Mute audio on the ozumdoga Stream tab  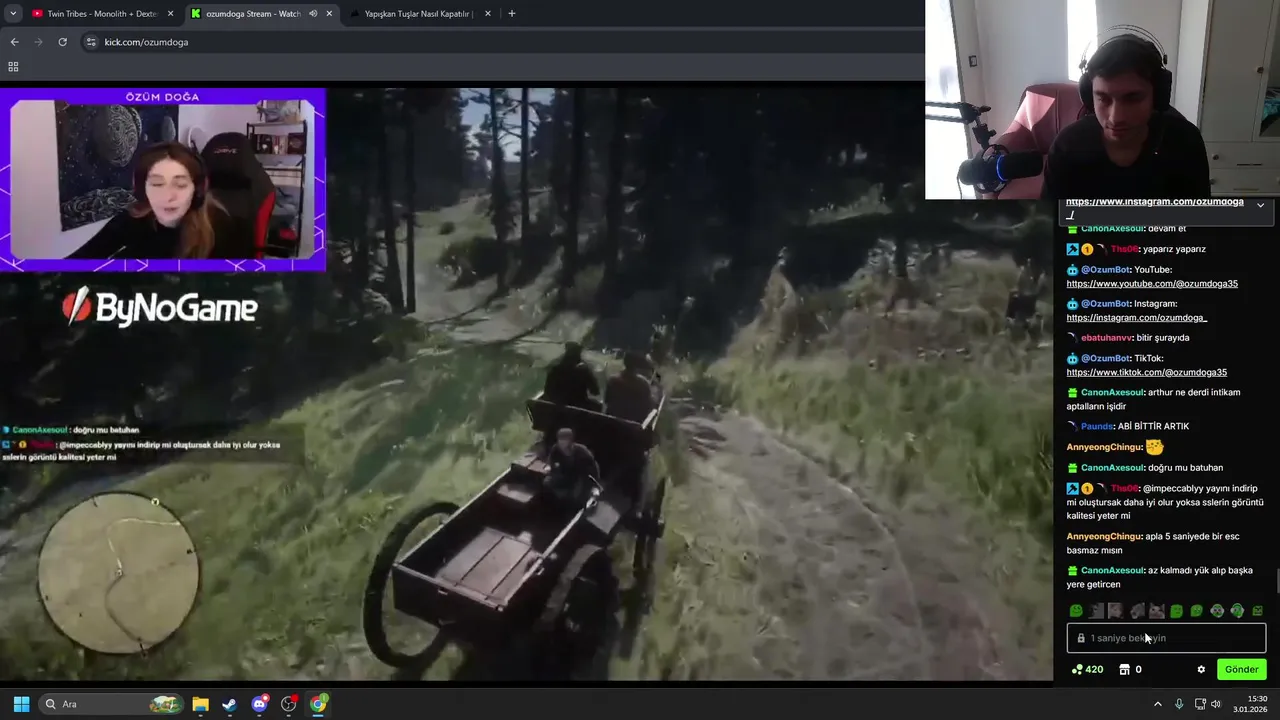coord(313,14)
